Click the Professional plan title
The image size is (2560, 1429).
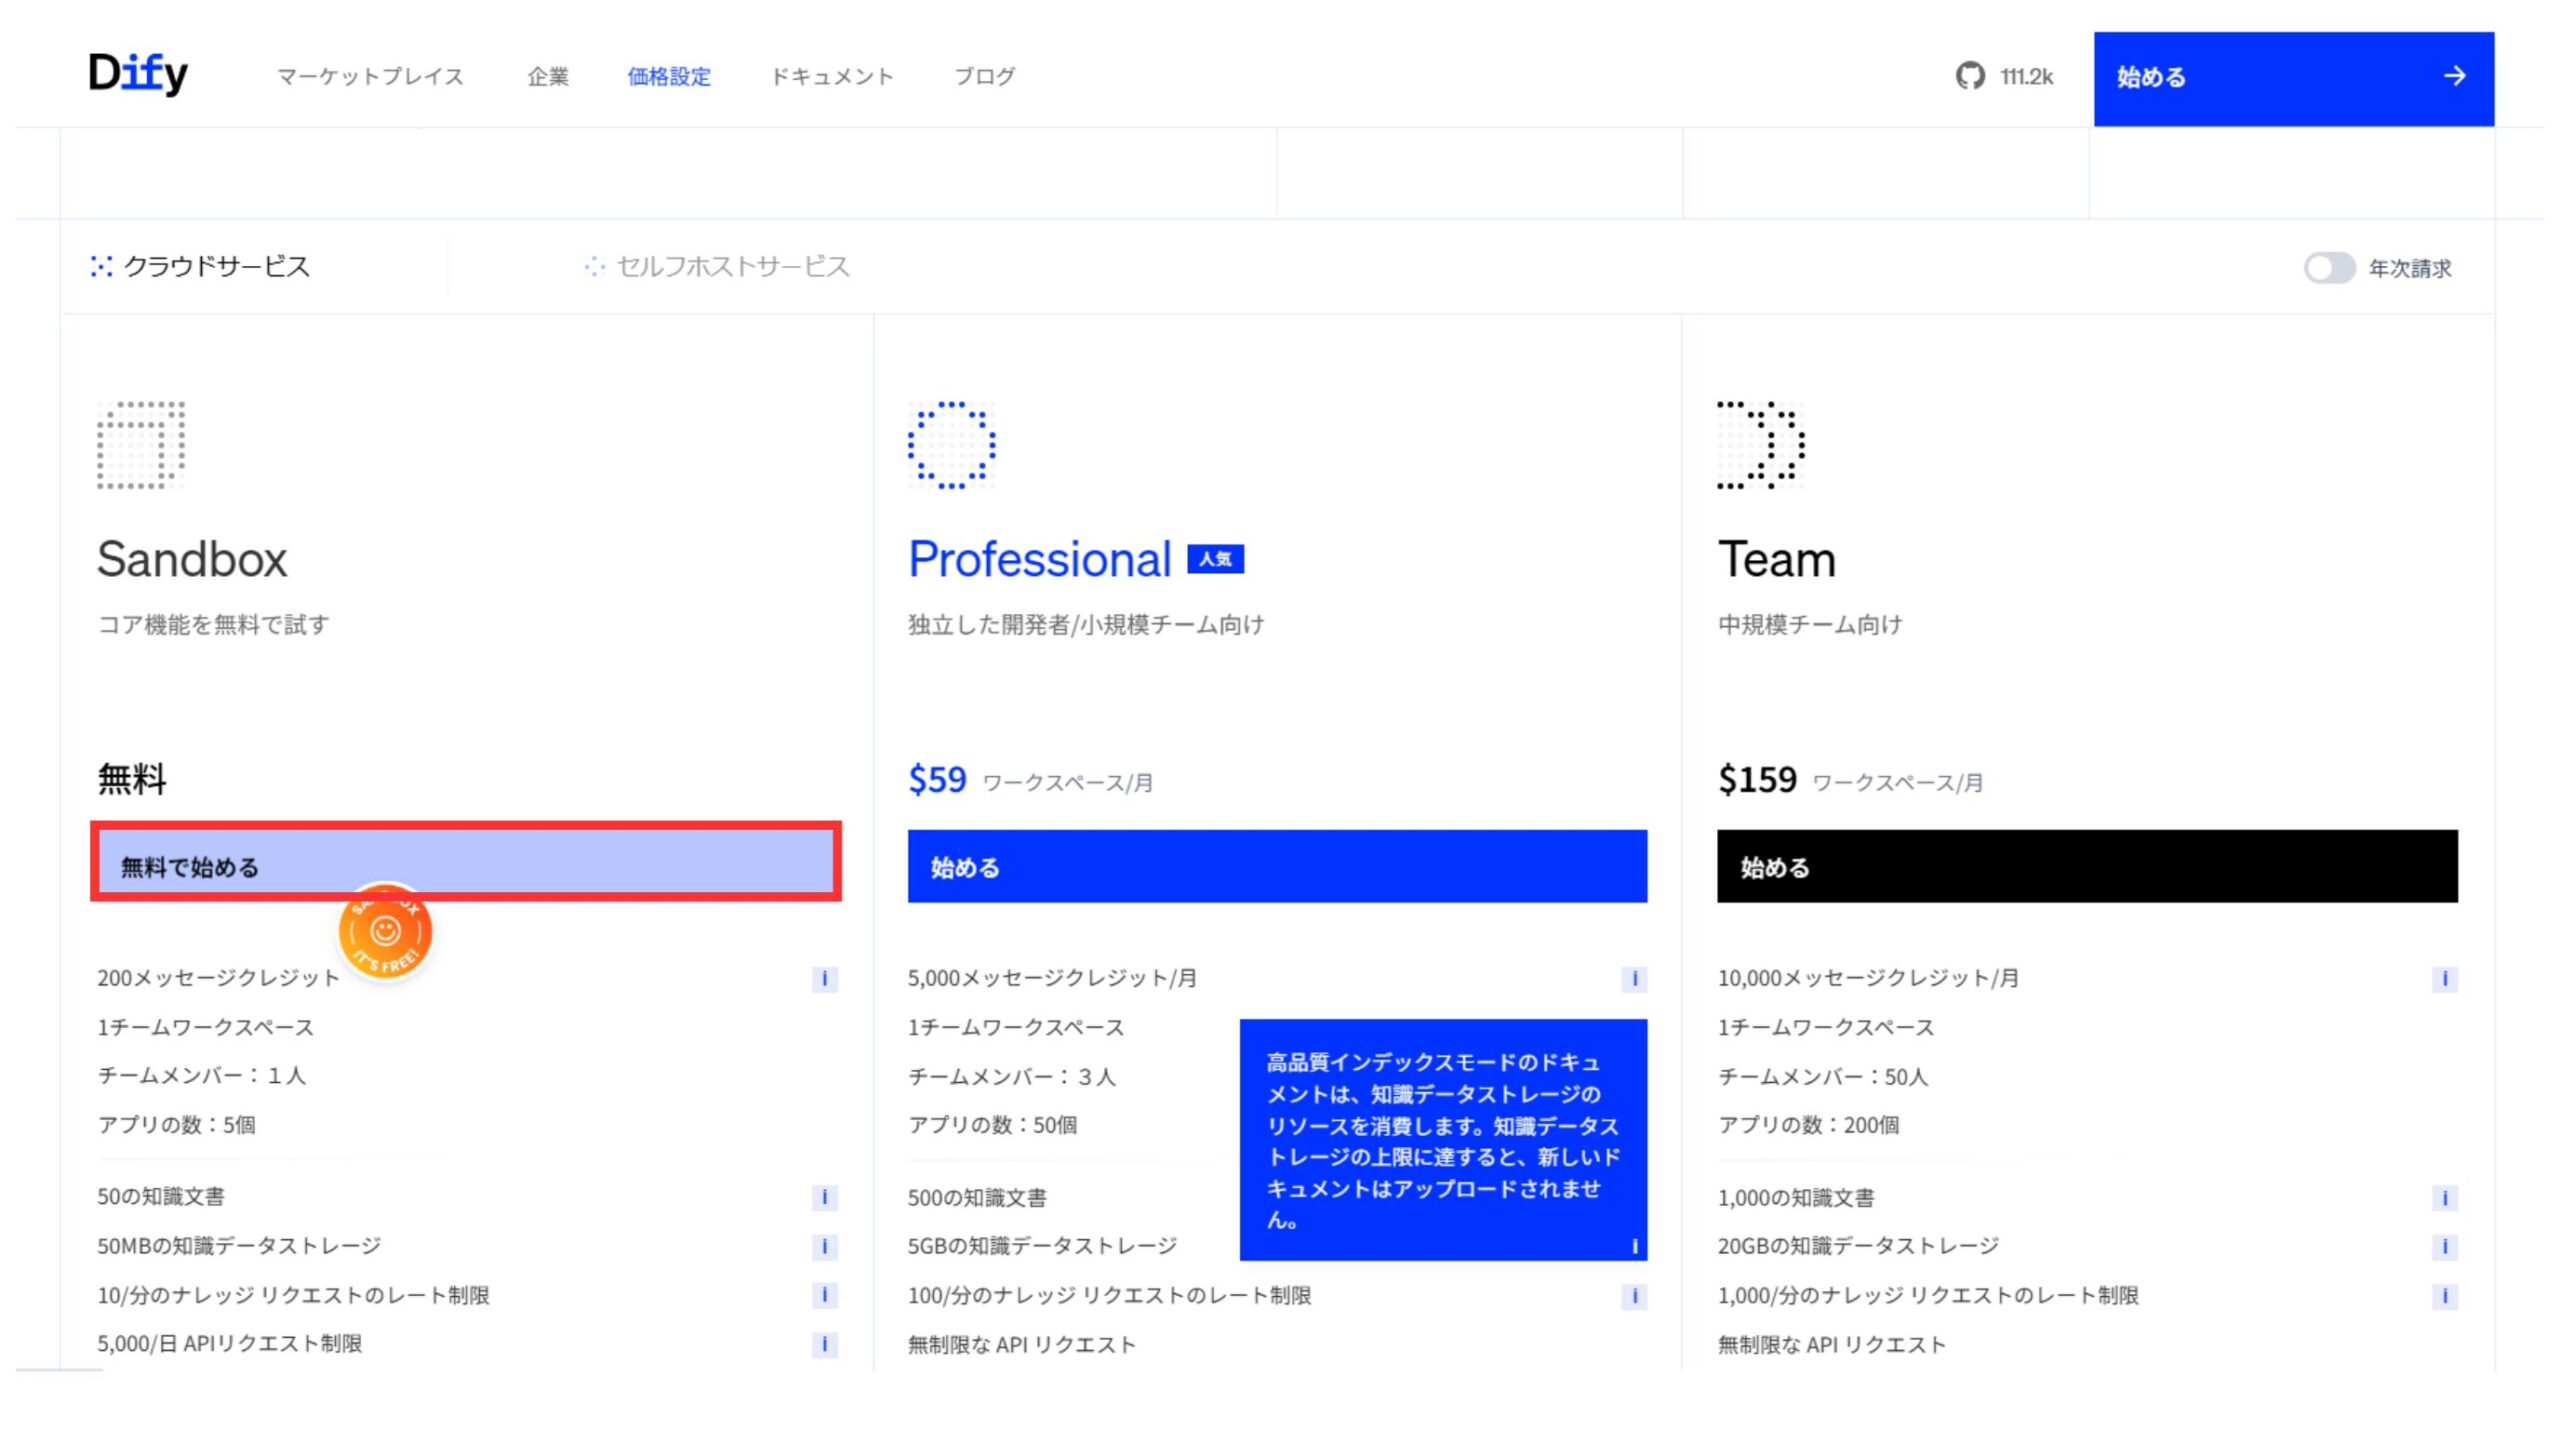coord(1039,559)
